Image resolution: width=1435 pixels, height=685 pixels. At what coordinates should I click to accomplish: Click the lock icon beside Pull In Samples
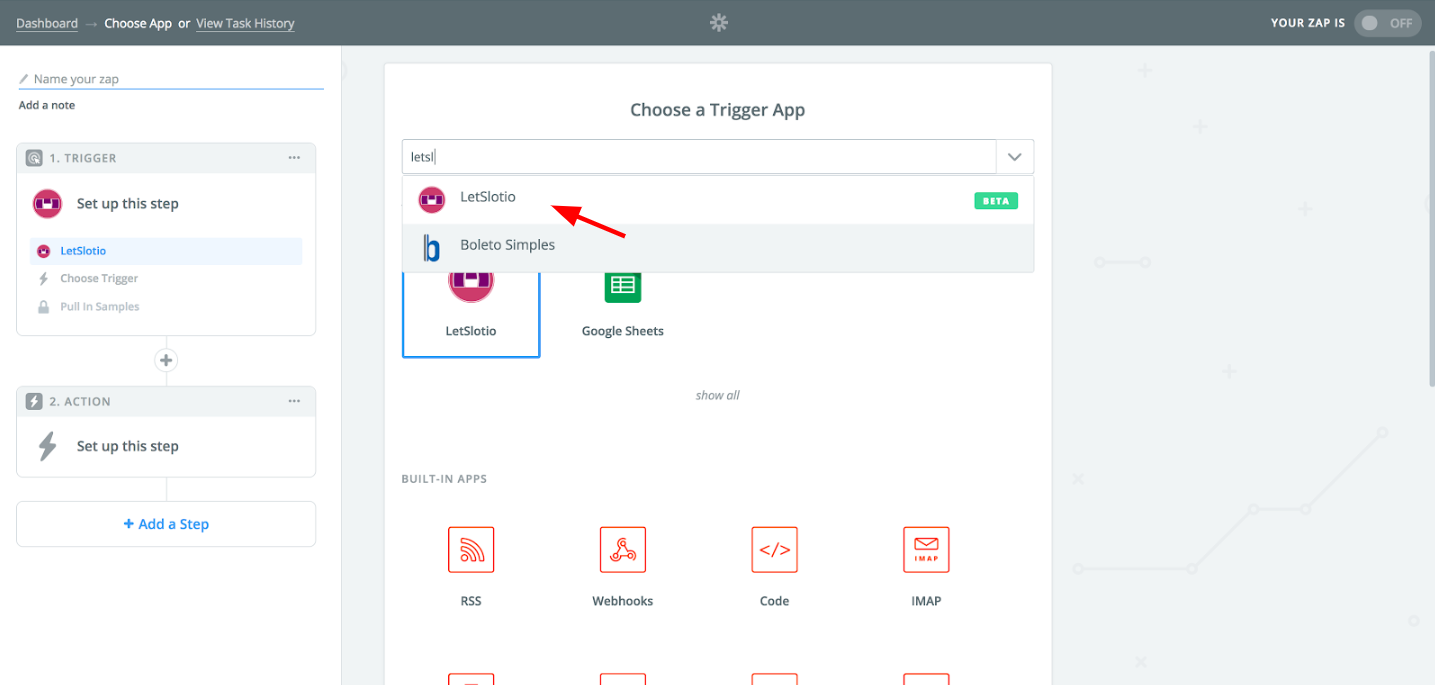[x=43, y=307]
